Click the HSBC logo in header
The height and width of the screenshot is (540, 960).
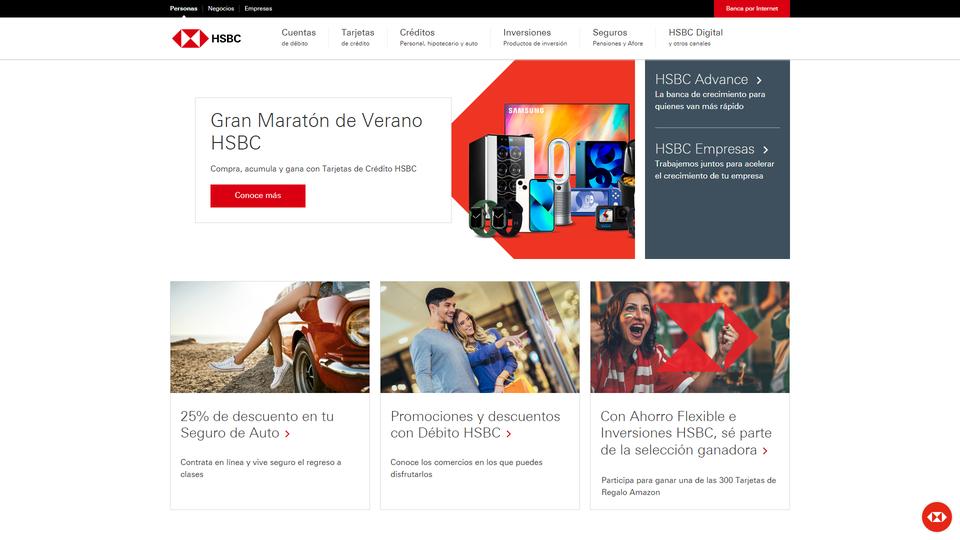pyautogui.click(x=206, y=39)
